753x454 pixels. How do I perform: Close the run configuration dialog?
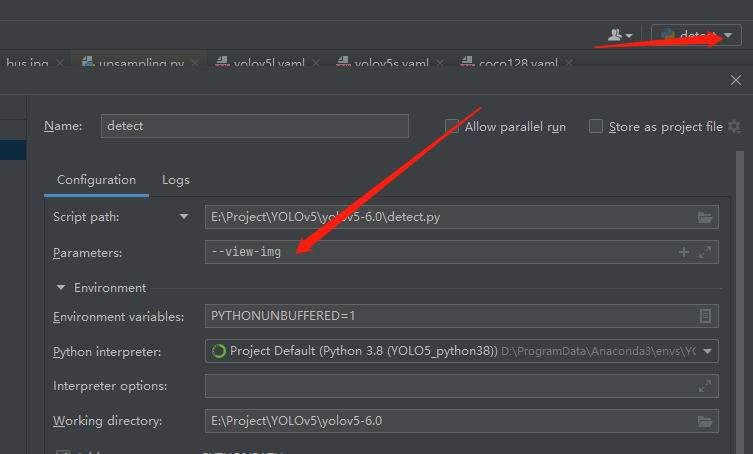click(x=736, y=80)
